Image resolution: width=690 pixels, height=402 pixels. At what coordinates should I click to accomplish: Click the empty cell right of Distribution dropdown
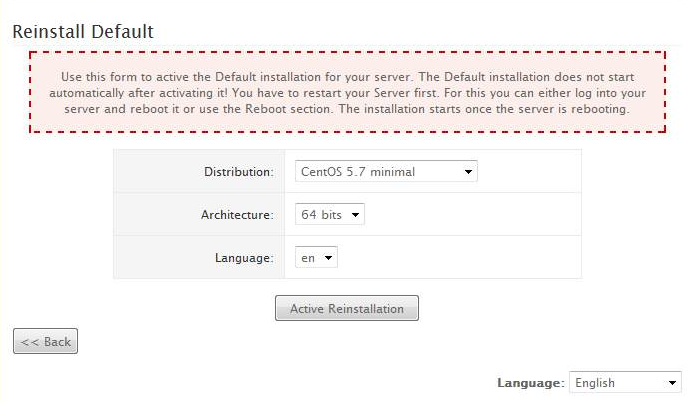[529, 172]
